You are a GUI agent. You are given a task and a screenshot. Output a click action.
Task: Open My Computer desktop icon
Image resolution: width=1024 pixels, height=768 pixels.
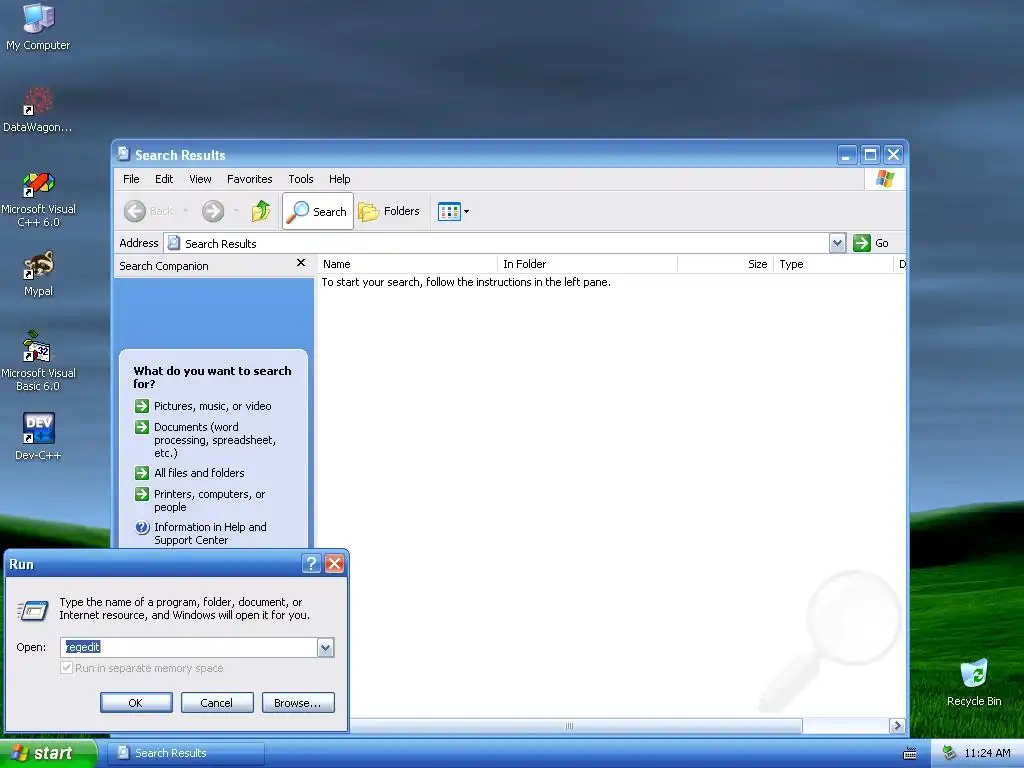pyautogui.click(x=38, y=26)
